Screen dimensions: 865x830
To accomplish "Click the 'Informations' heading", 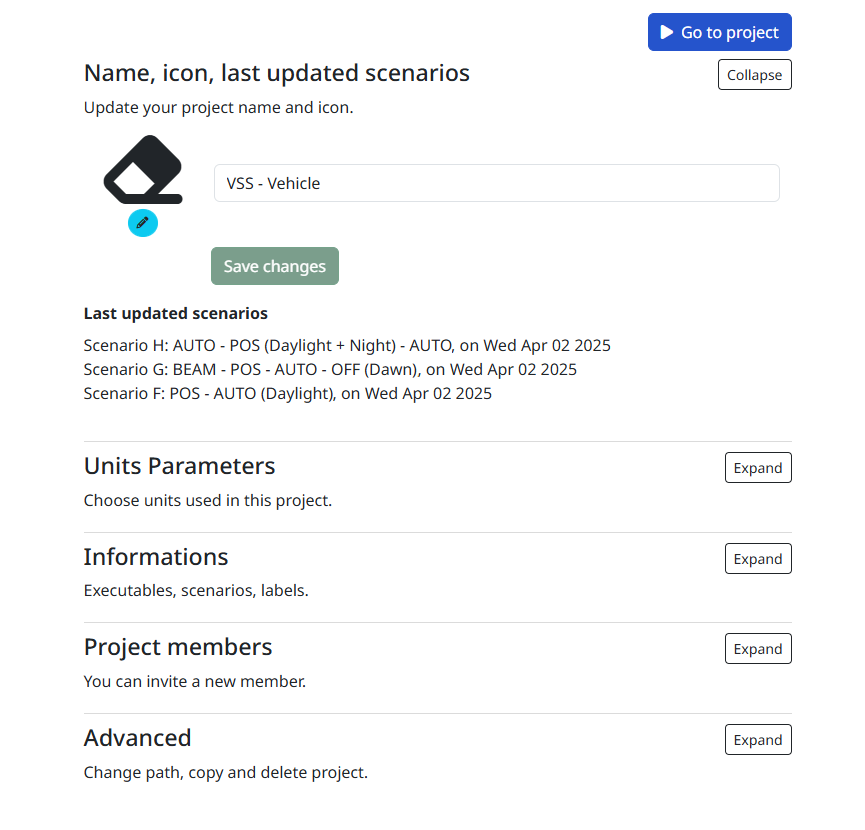I will point(156,557).
